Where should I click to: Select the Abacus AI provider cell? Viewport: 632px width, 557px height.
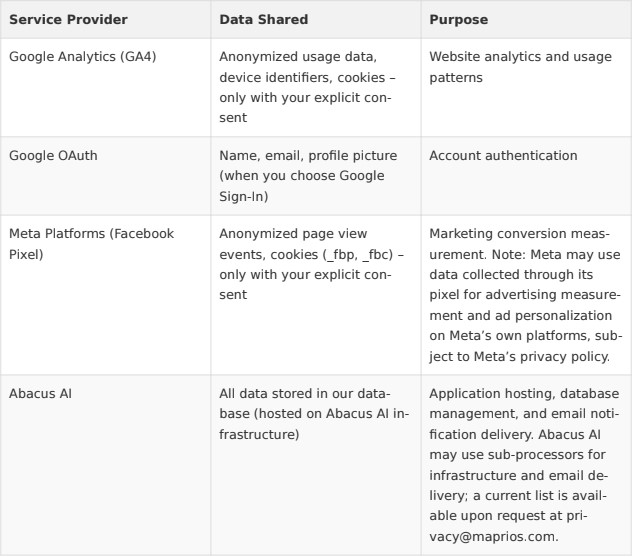[106, 465]
